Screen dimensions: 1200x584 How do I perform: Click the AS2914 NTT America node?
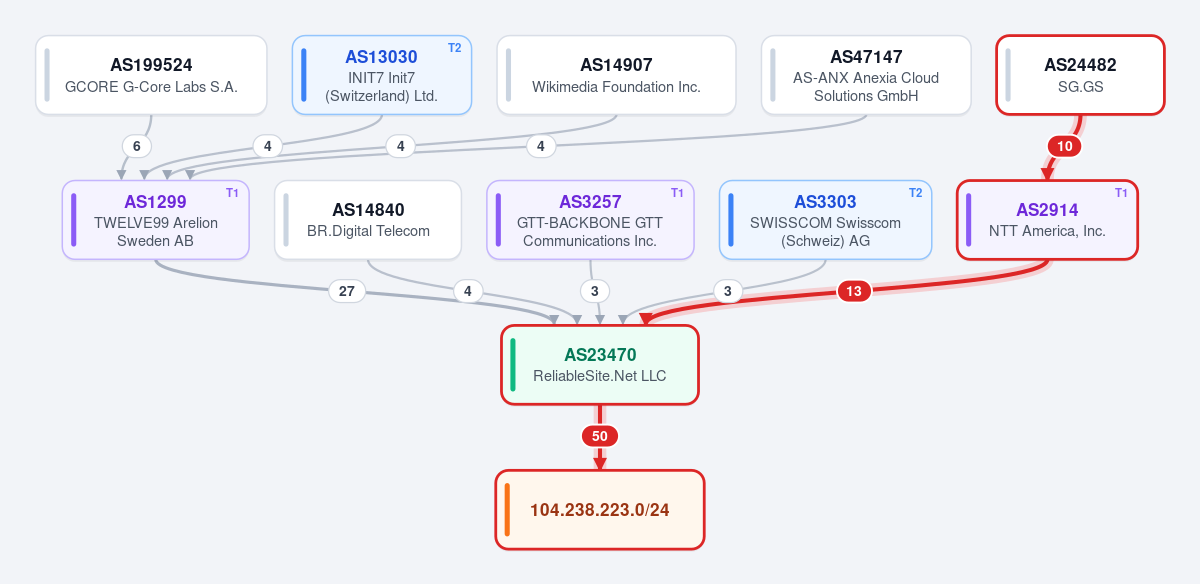coord(1047,220)
